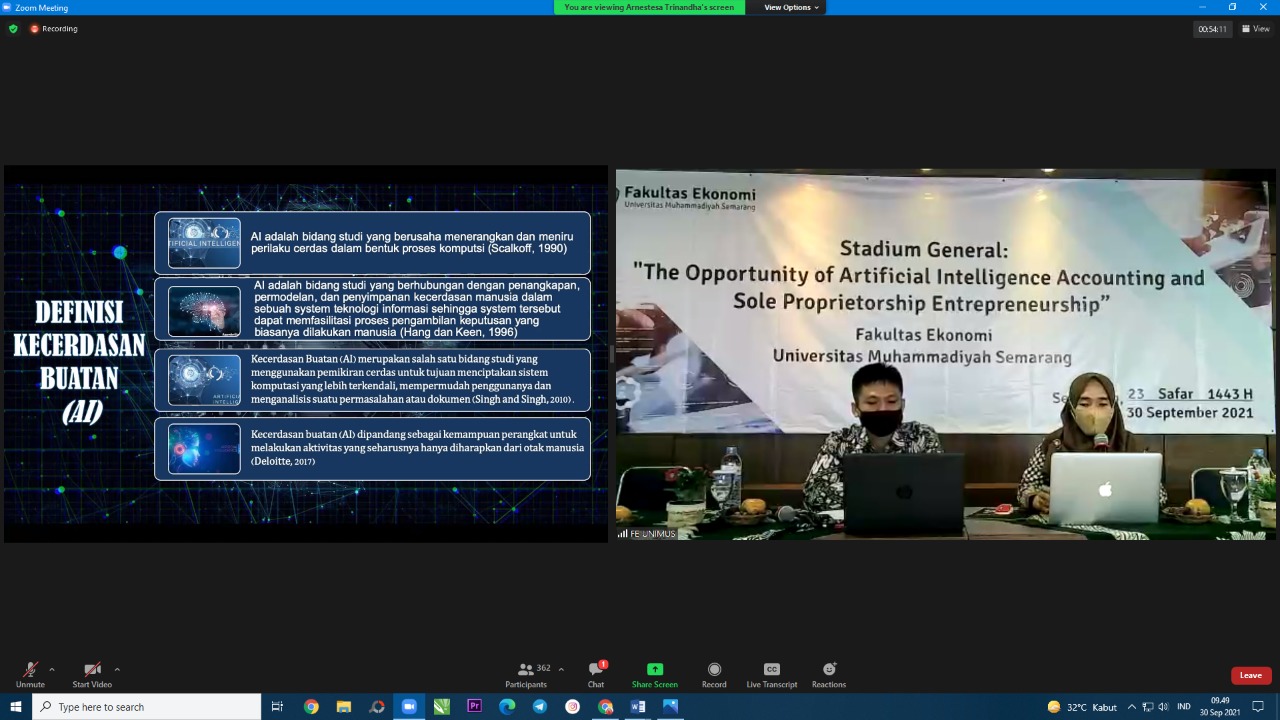The image size is (1280, 720).
Task: Open the View layout menu
Action: click(x=1255, y=29)
